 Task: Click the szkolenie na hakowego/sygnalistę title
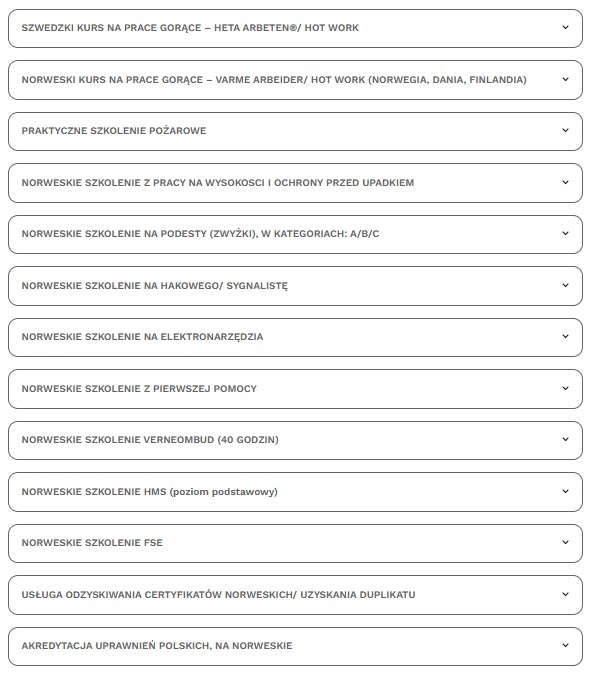click(x=154, y=286)
